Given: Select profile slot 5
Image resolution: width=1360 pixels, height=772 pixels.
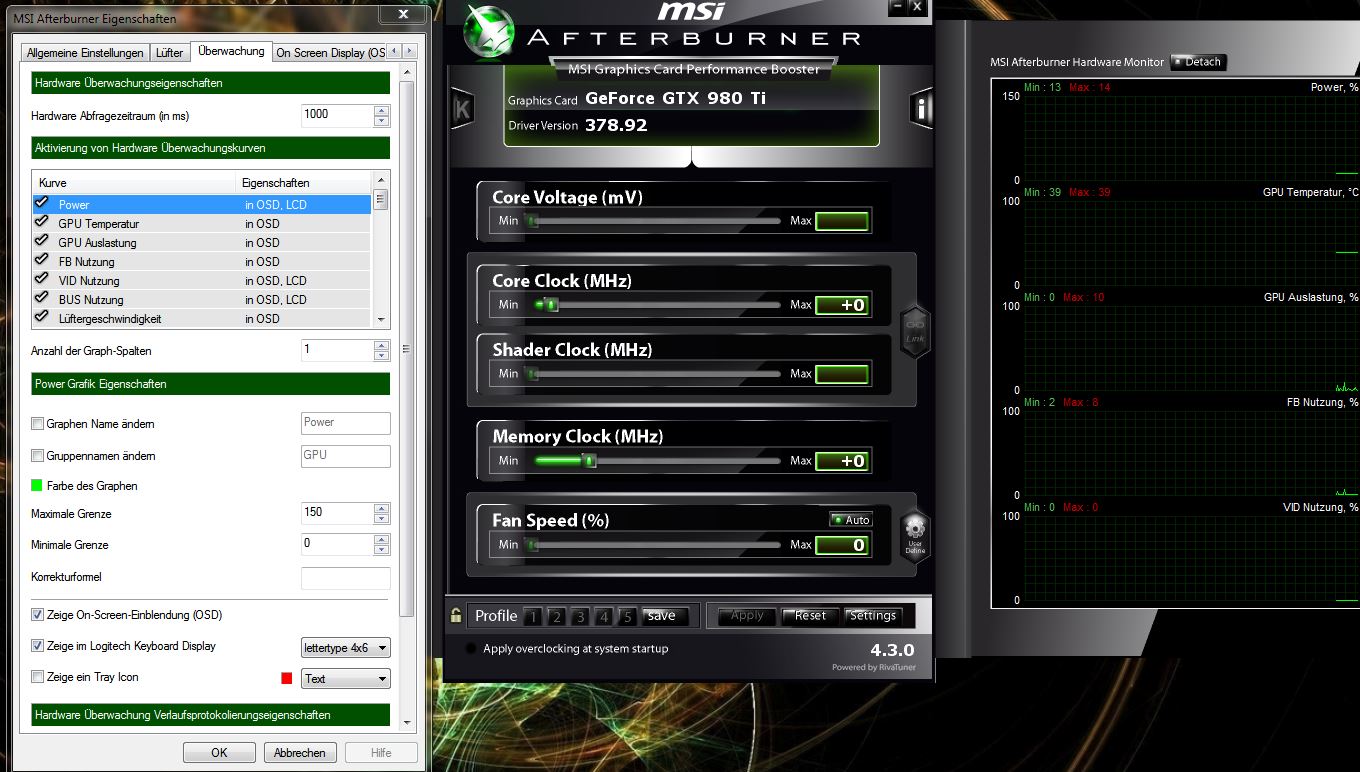Looking at the screenshot, I should tap(628, 616).
